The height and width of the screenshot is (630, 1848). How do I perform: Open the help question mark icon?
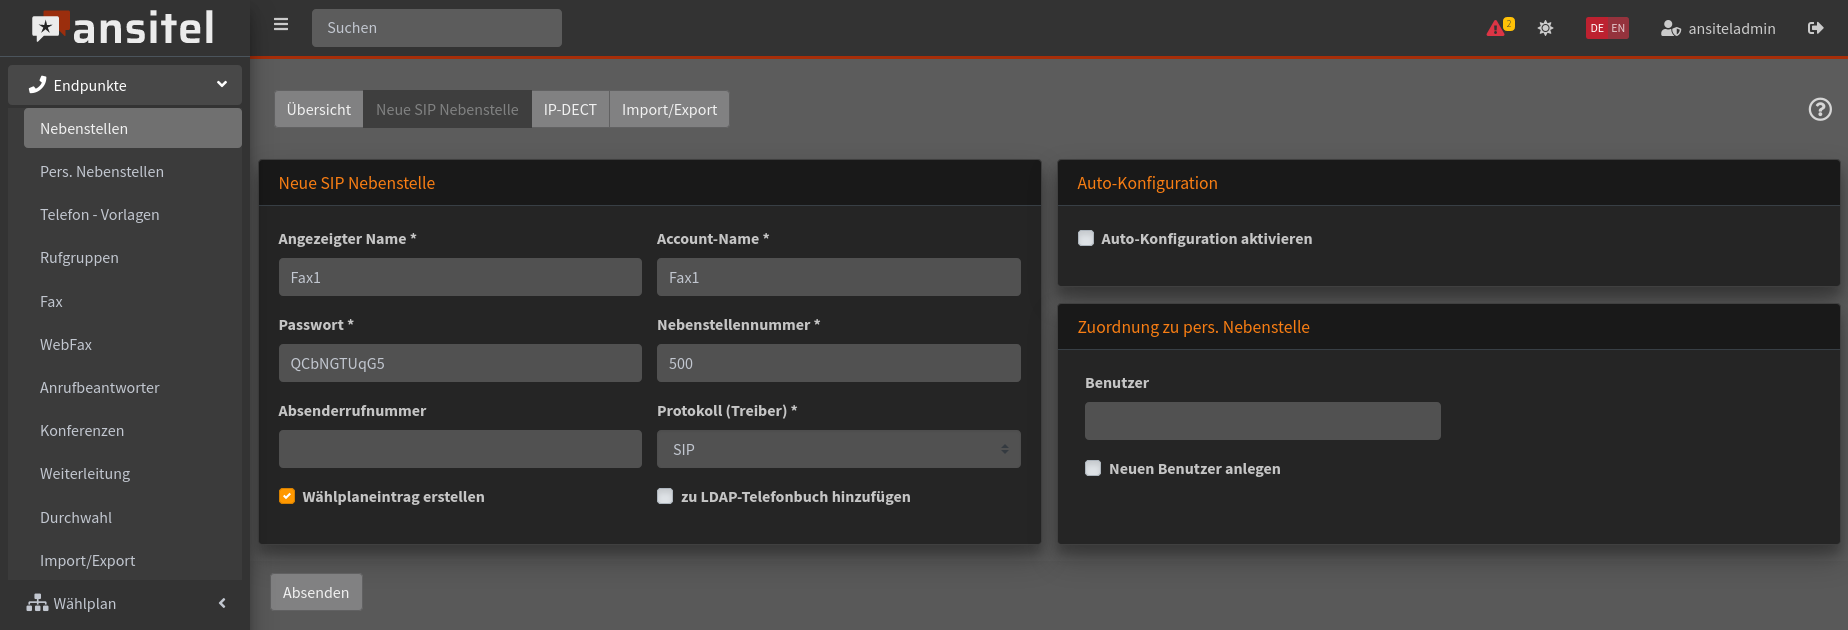point(1820,109)
